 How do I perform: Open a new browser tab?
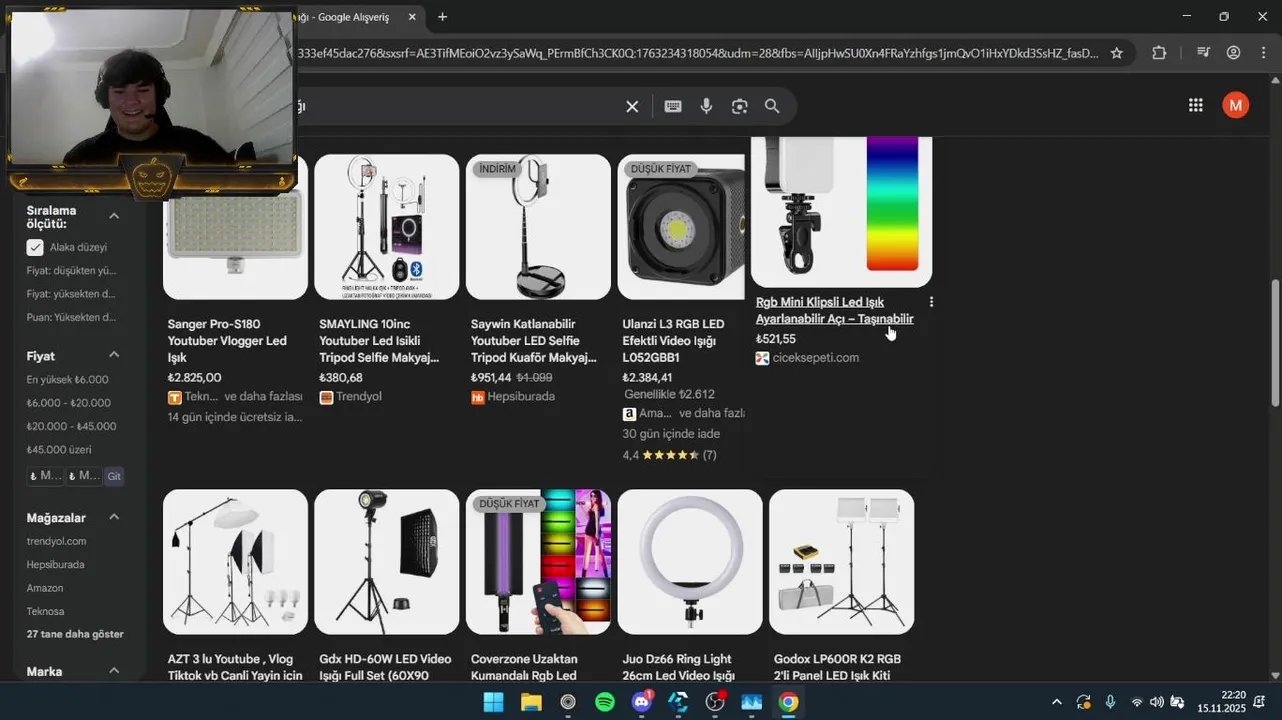pos(442,17)
